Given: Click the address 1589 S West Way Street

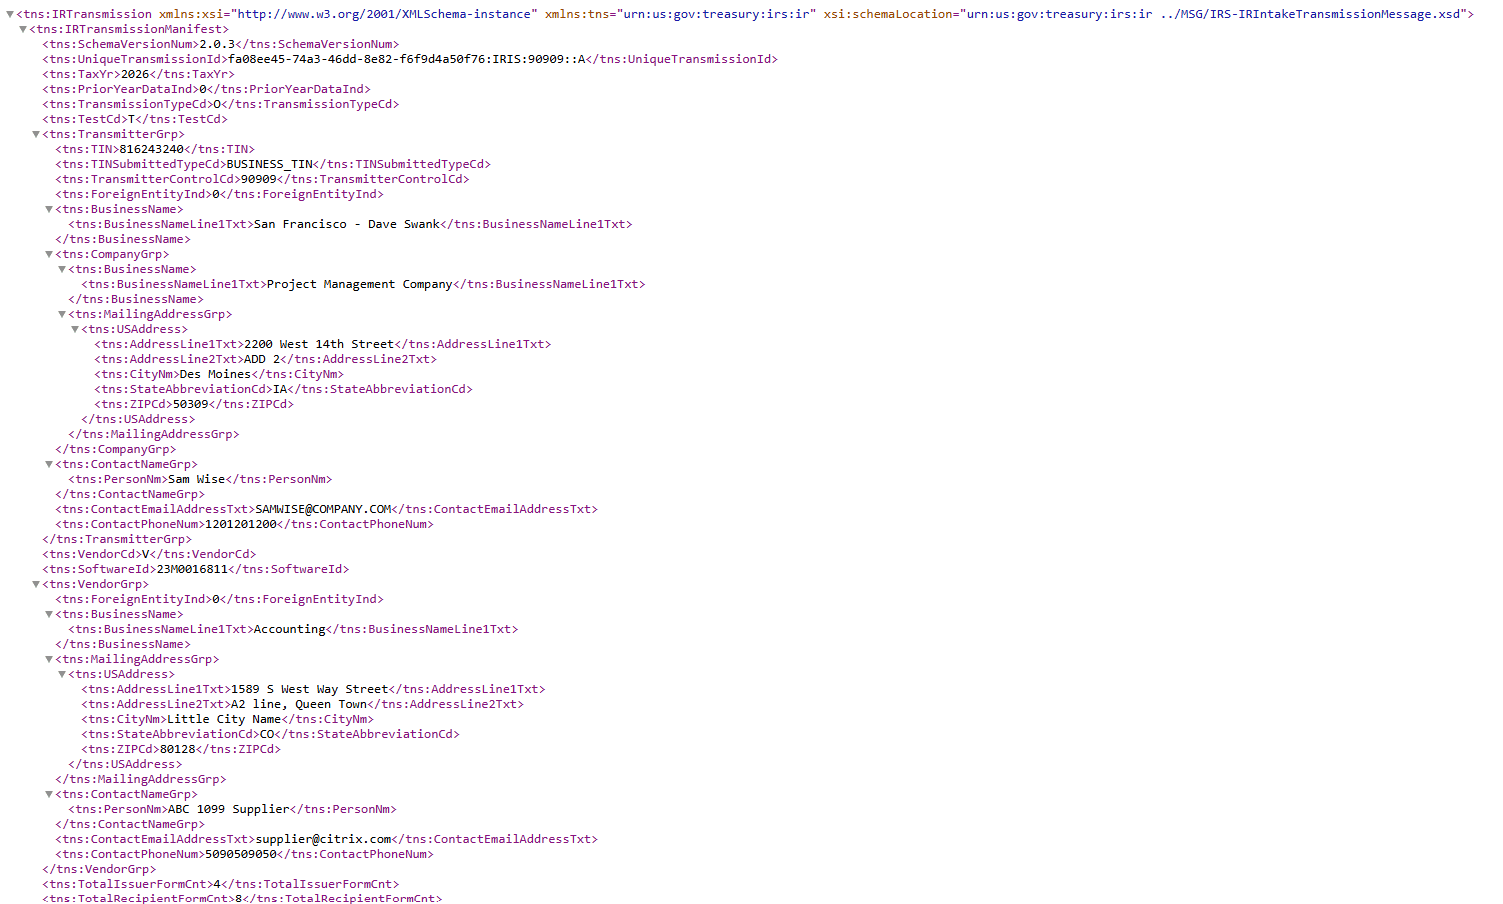Looking at the screenshot, I should (310, 689).
